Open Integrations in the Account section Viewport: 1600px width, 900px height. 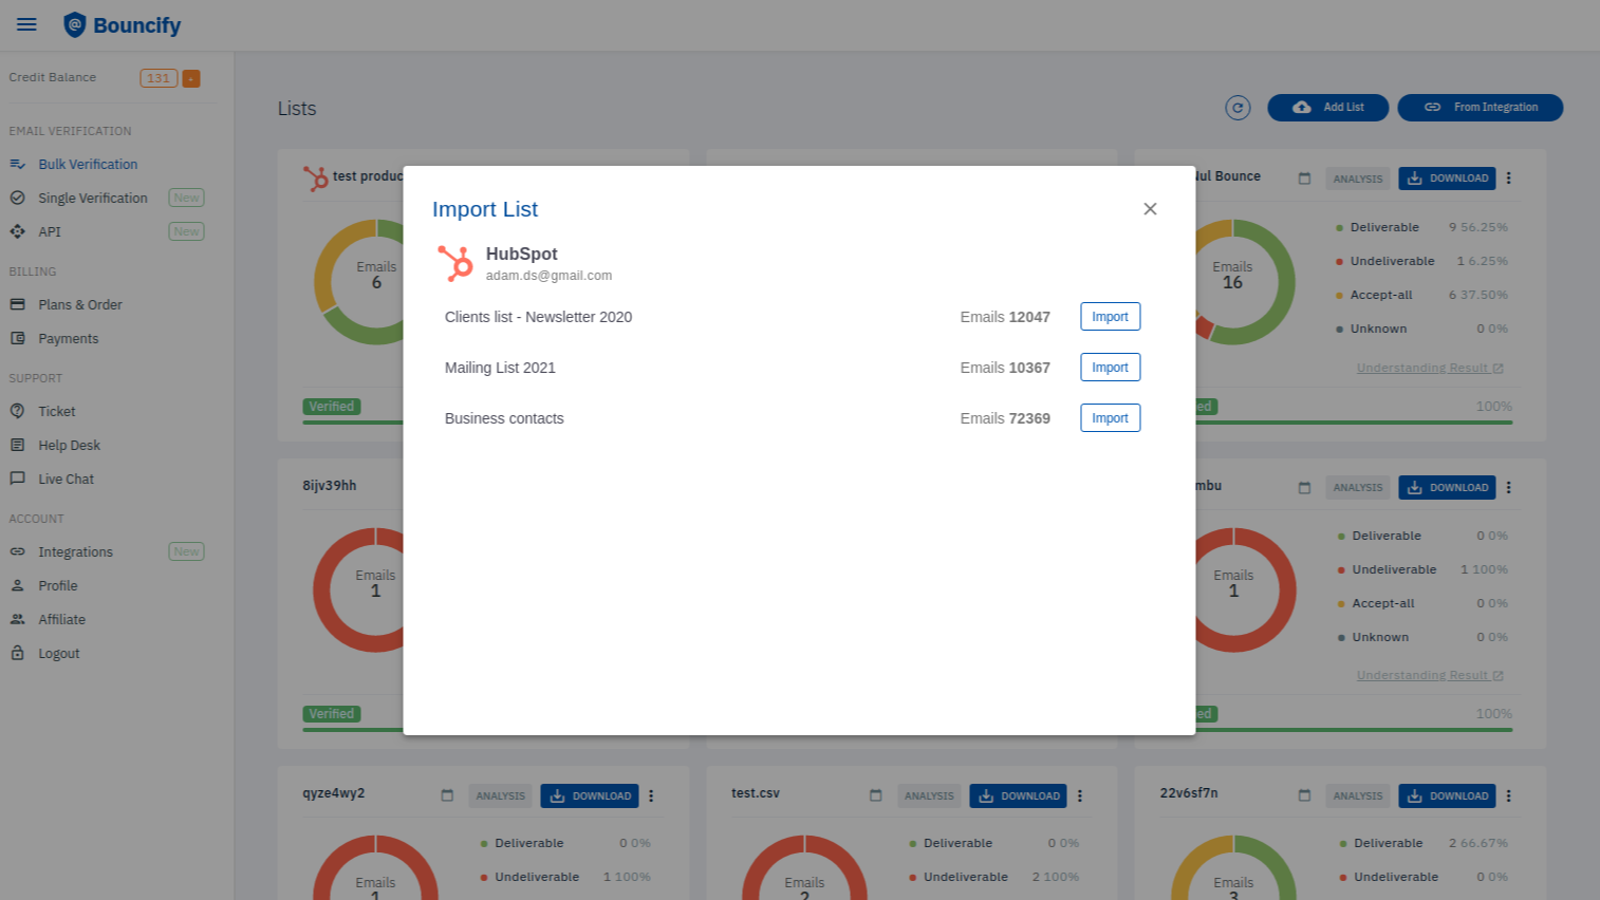pyautogui.click(x=75, y=552)
